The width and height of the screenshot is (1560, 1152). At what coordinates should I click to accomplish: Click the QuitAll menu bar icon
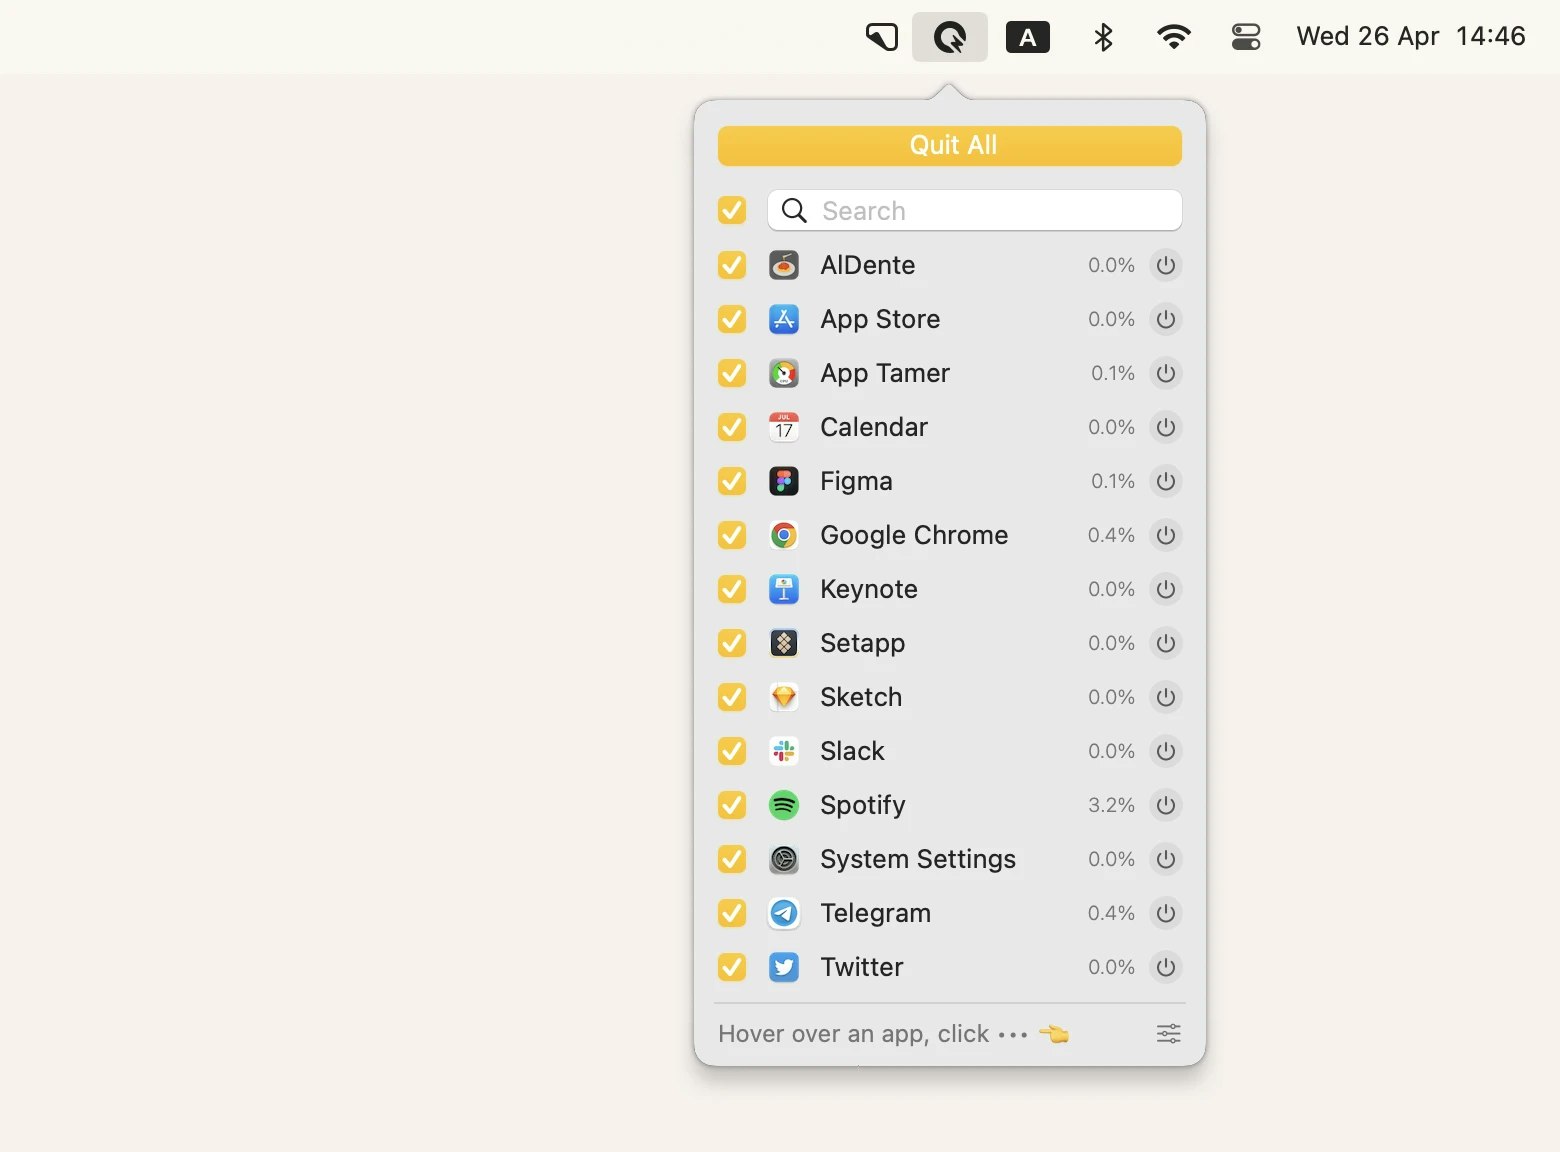(950, 37)
